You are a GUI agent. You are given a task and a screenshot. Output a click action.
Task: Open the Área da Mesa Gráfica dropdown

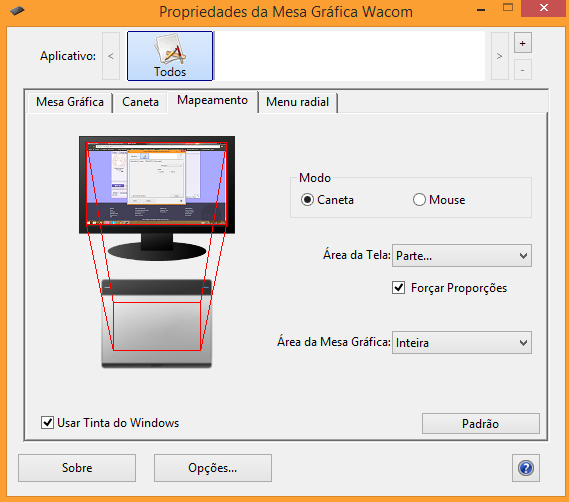pos(462,342)
